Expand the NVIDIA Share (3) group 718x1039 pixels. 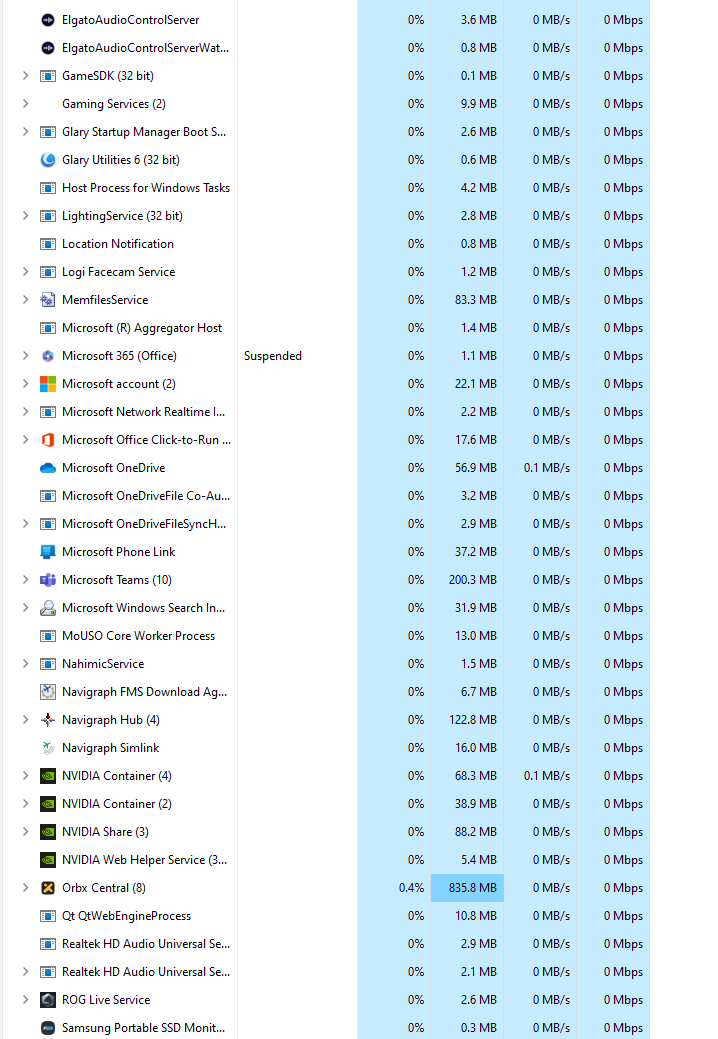(x=25, y=832)
